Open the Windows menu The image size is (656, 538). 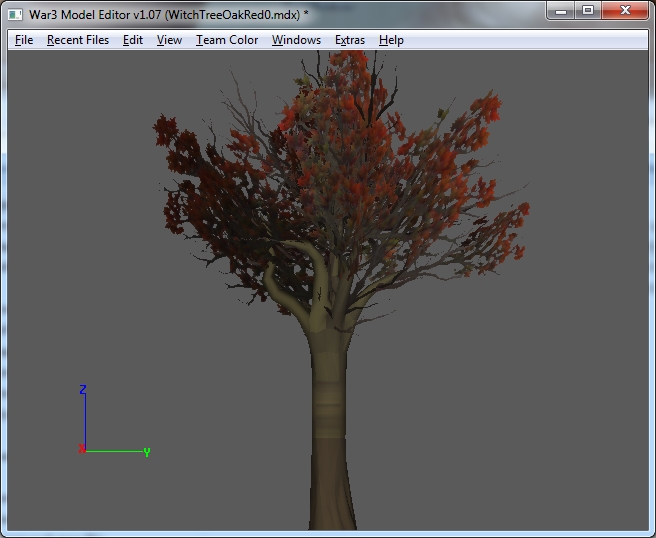pyautogui.click(x=296, y=40)
